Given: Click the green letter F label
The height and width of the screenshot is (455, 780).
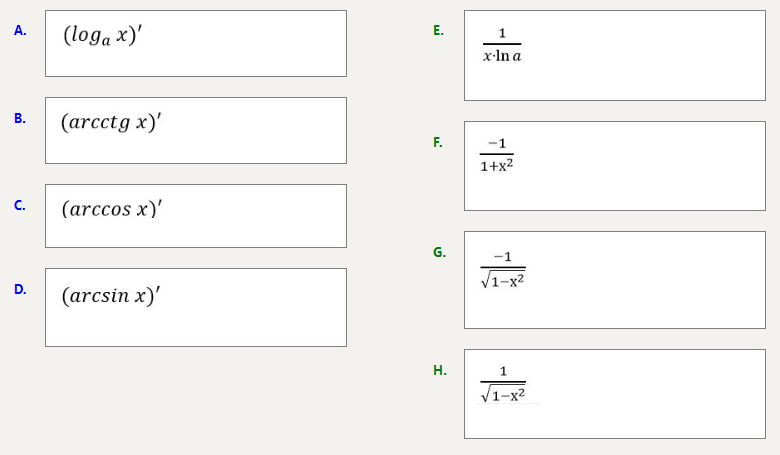Looking at the screenshot, I should 438,142.
